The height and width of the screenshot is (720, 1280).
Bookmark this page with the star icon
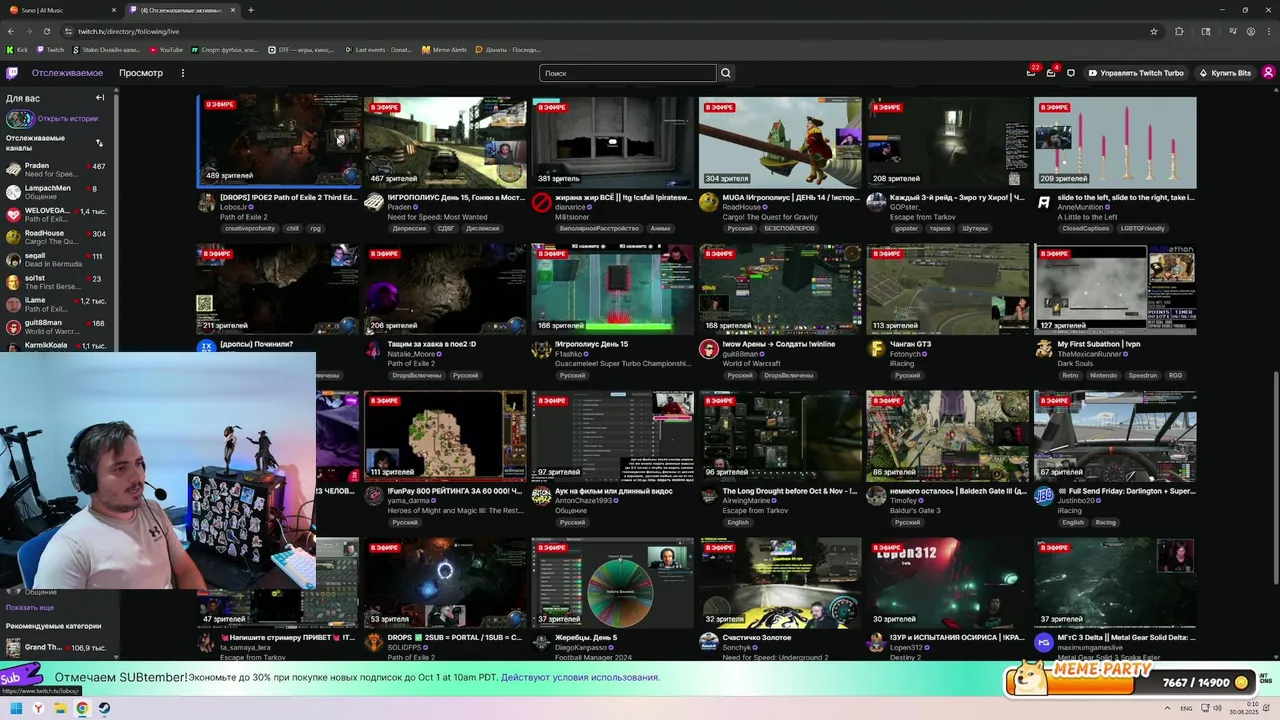(1154, 32)
